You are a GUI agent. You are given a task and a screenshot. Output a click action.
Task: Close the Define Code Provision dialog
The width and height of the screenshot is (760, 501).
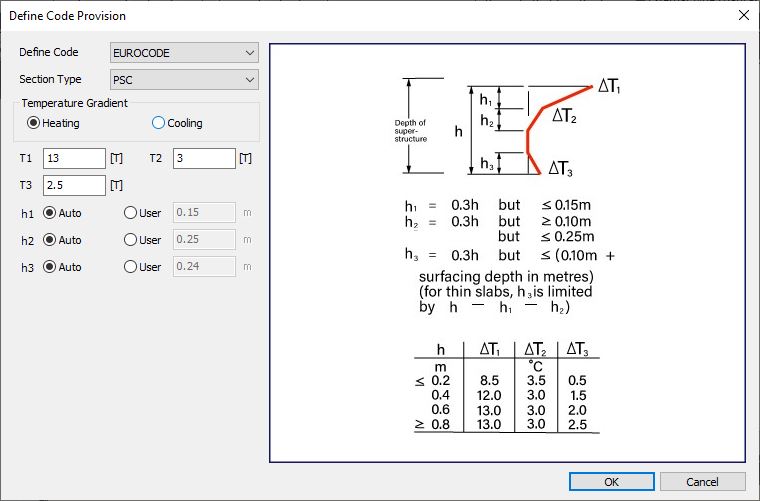click(742, 16)
